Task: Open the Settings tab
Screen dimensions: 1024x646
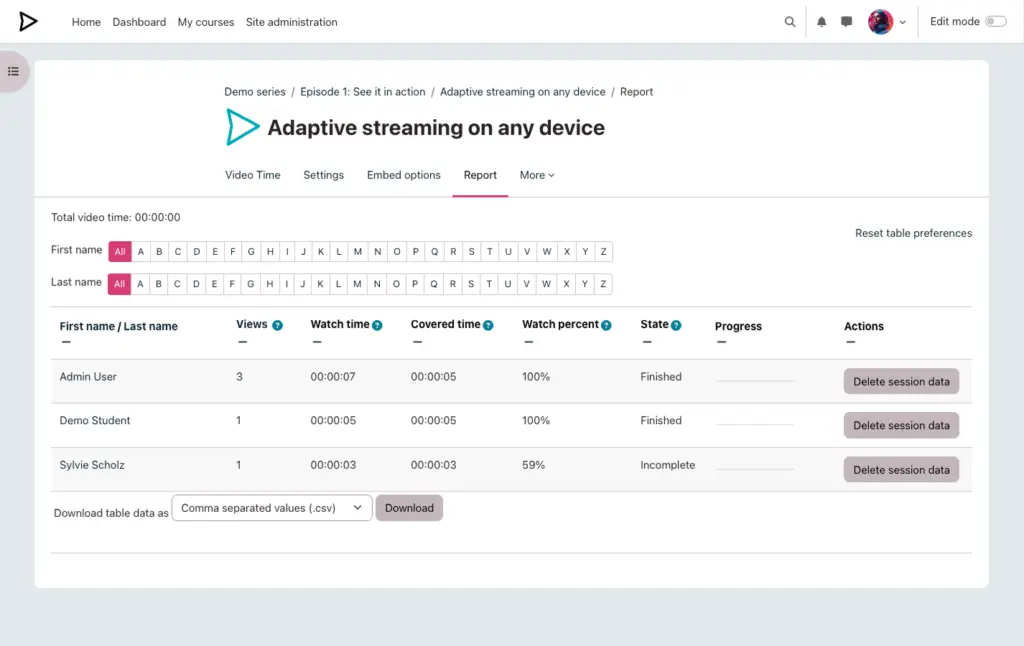Action: tap(323, 175)
